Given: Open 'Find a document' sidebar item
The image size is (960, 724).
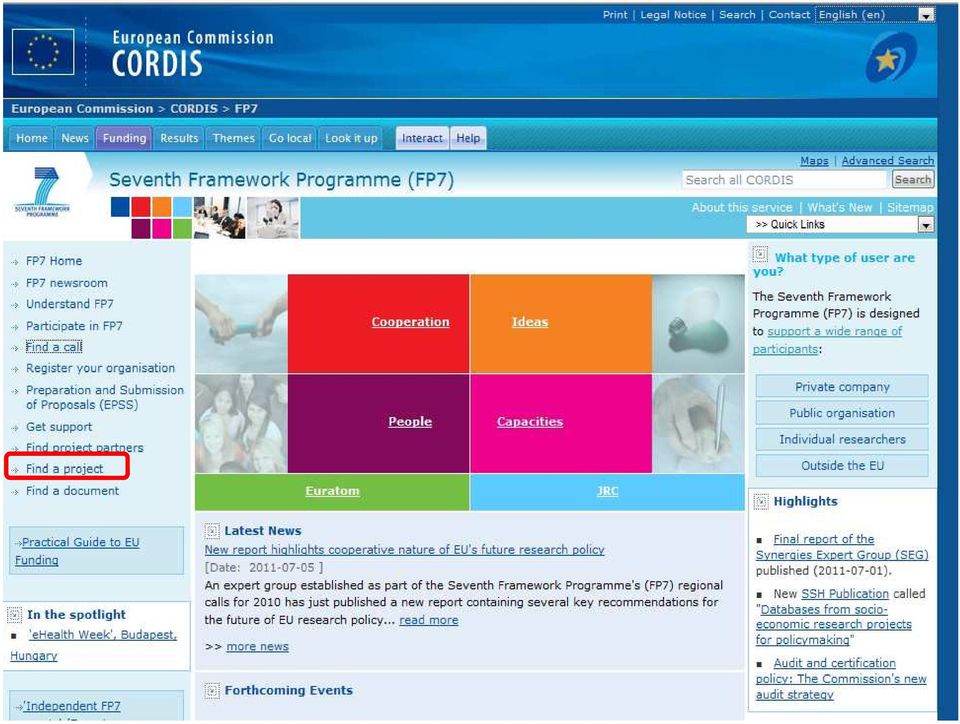Looking at the screenshot, I should [x=72, y=491].
